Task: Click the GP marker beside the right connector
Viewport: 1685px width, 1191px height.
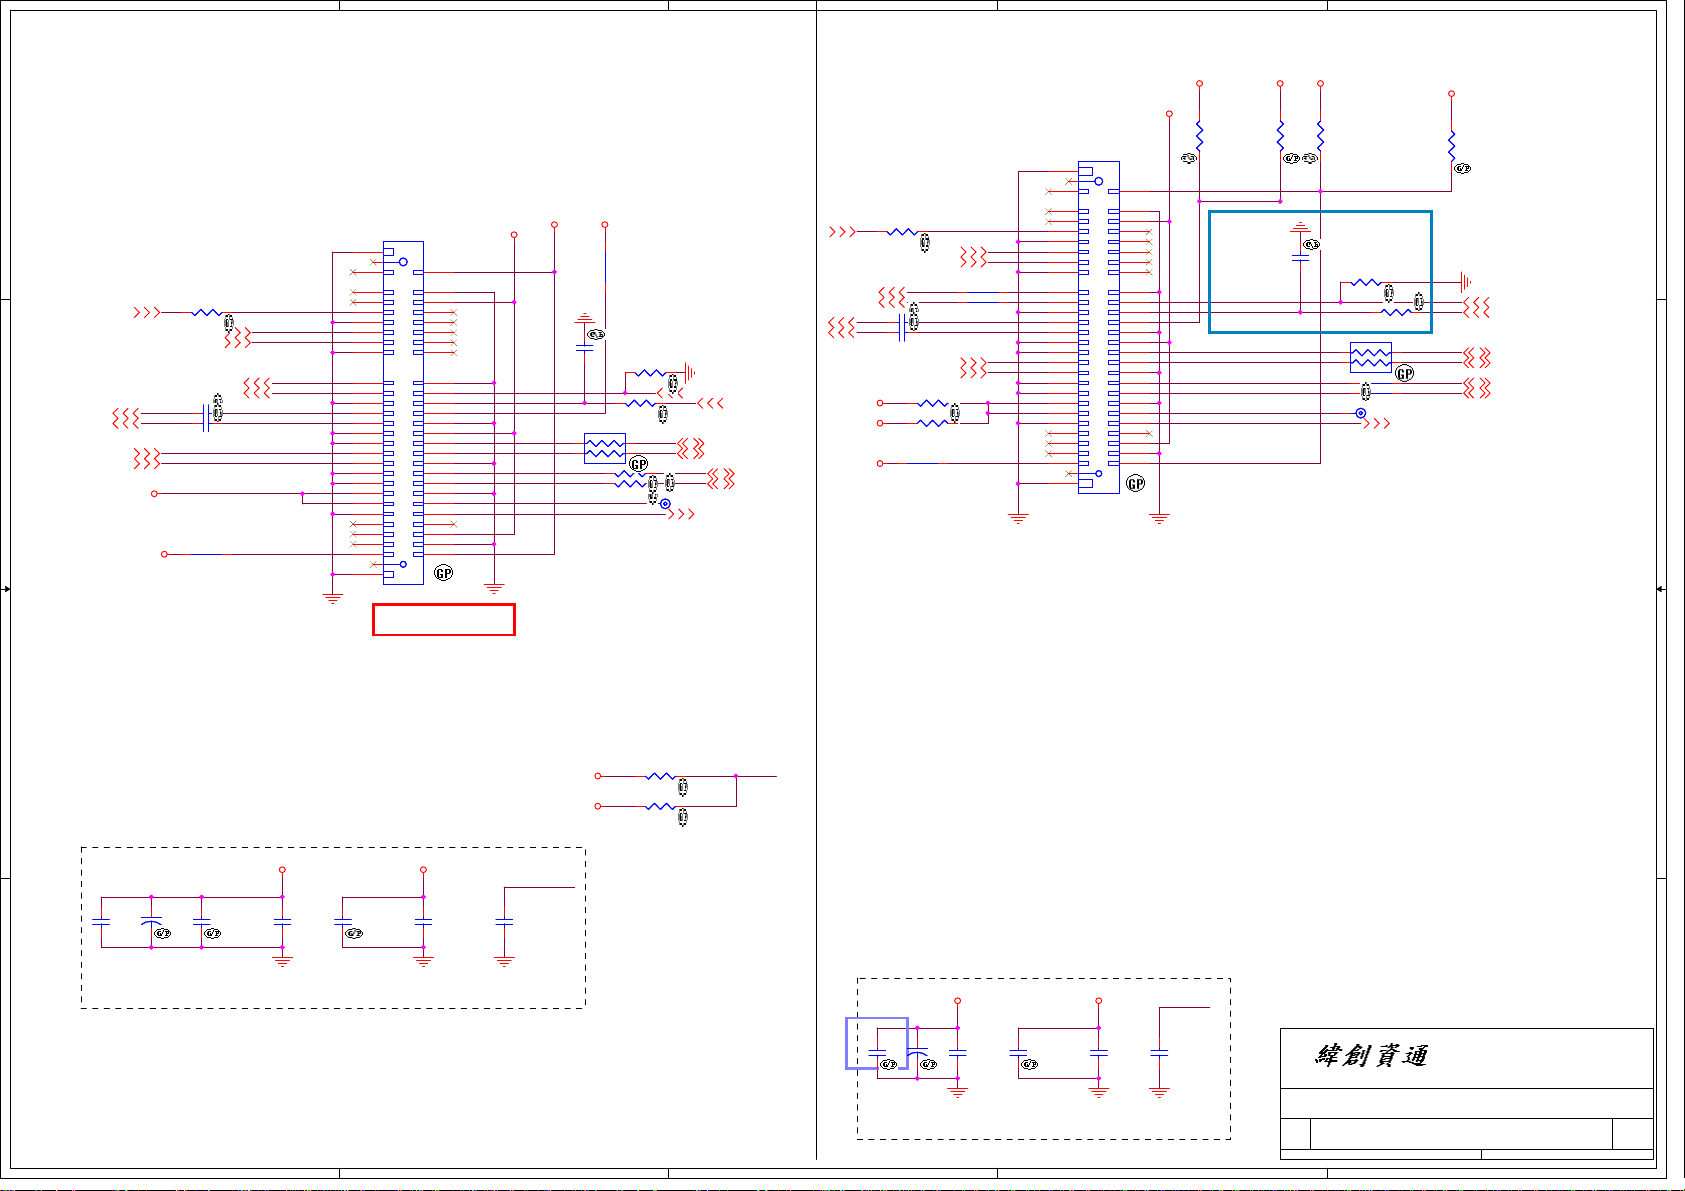Action: [x=1135, y=483]
